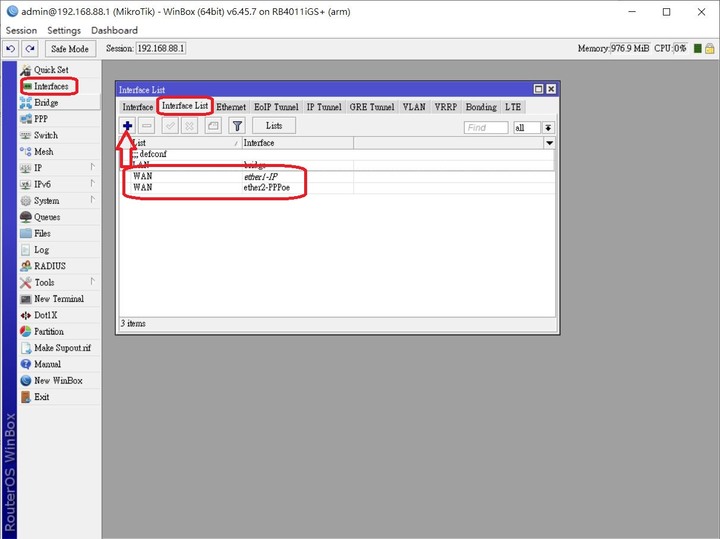Switch to the Bonding tab

tap(481, 107)
